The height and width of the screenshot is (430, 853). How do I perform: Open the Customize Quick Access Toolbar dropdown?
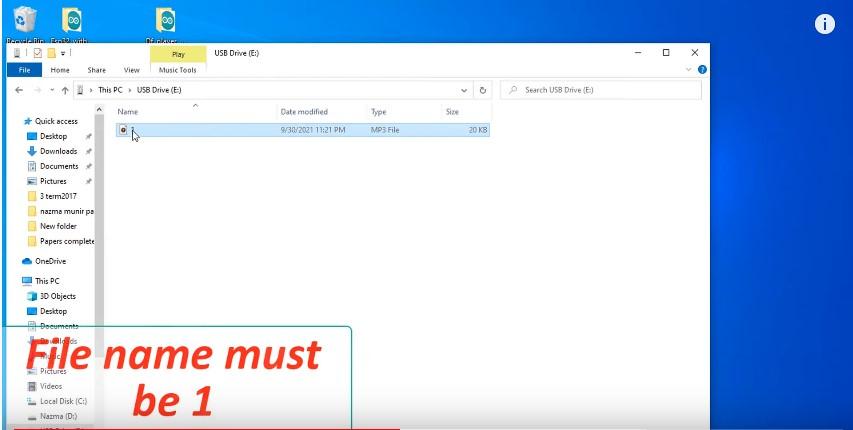[63, 53]
